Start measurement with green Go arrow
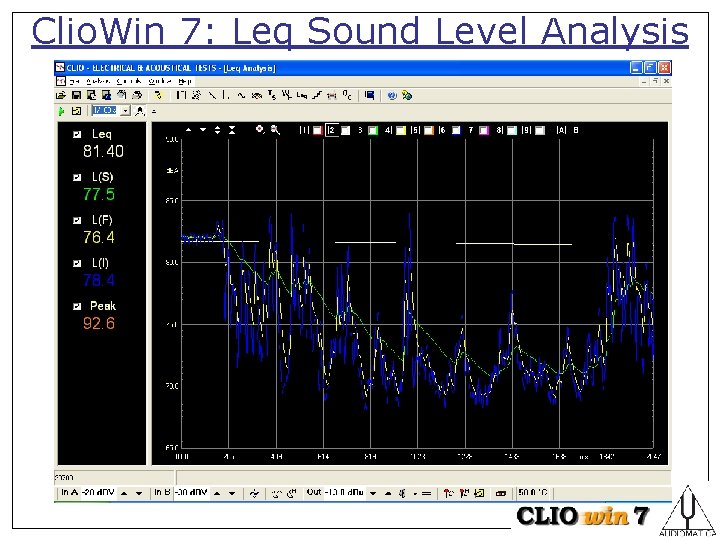720x540 pixels. click(x=61, y=111)
